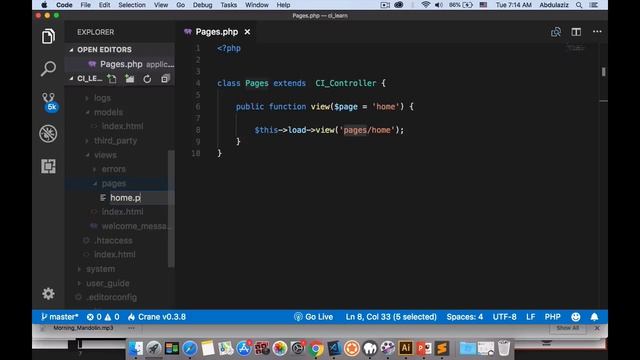Click explorer sidebar vertical scrollbar
Viewport: 640px width, 360px height.
pos(171,209)
